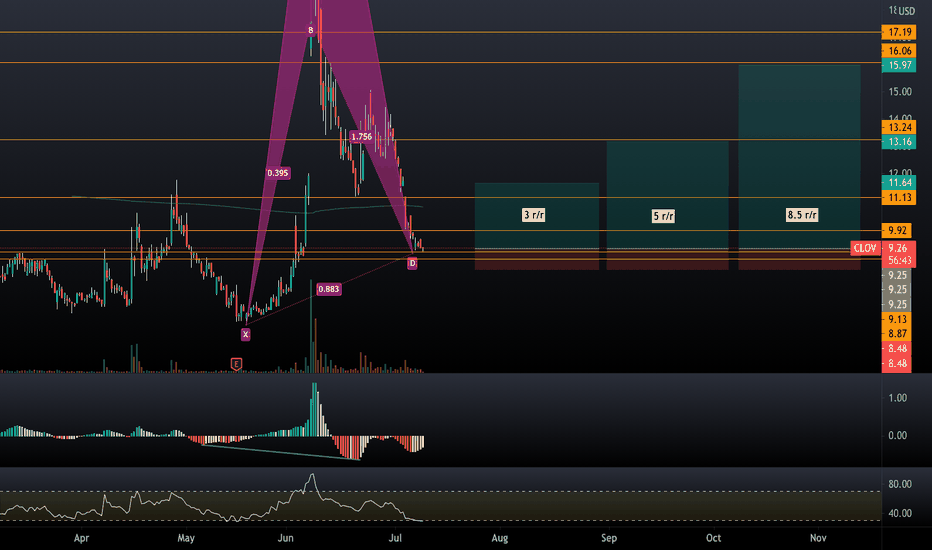The width and height of the screenshot is (932, 550).
Task: Select the 13.16 target price label
Action: point(899,142)
